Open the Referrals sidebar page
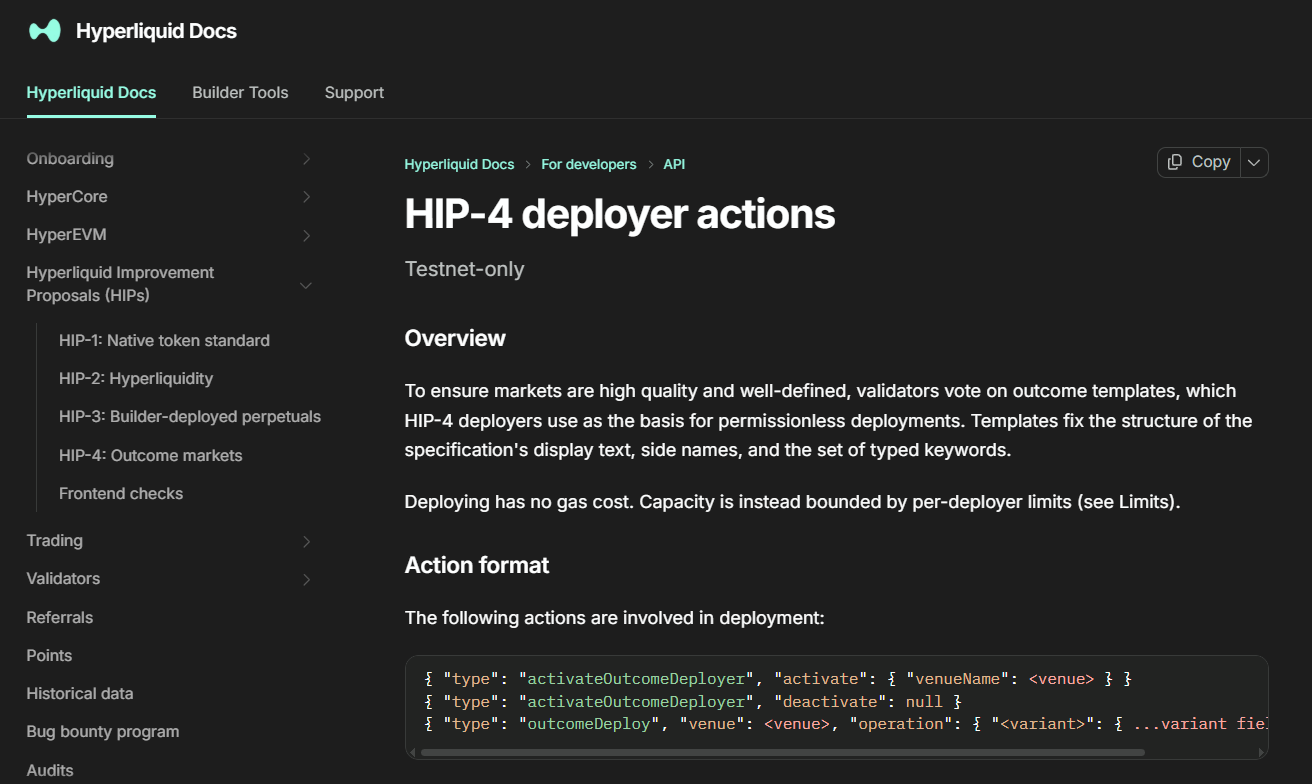The height and width of the screenshot is (784, 1312). pos(60,617)
